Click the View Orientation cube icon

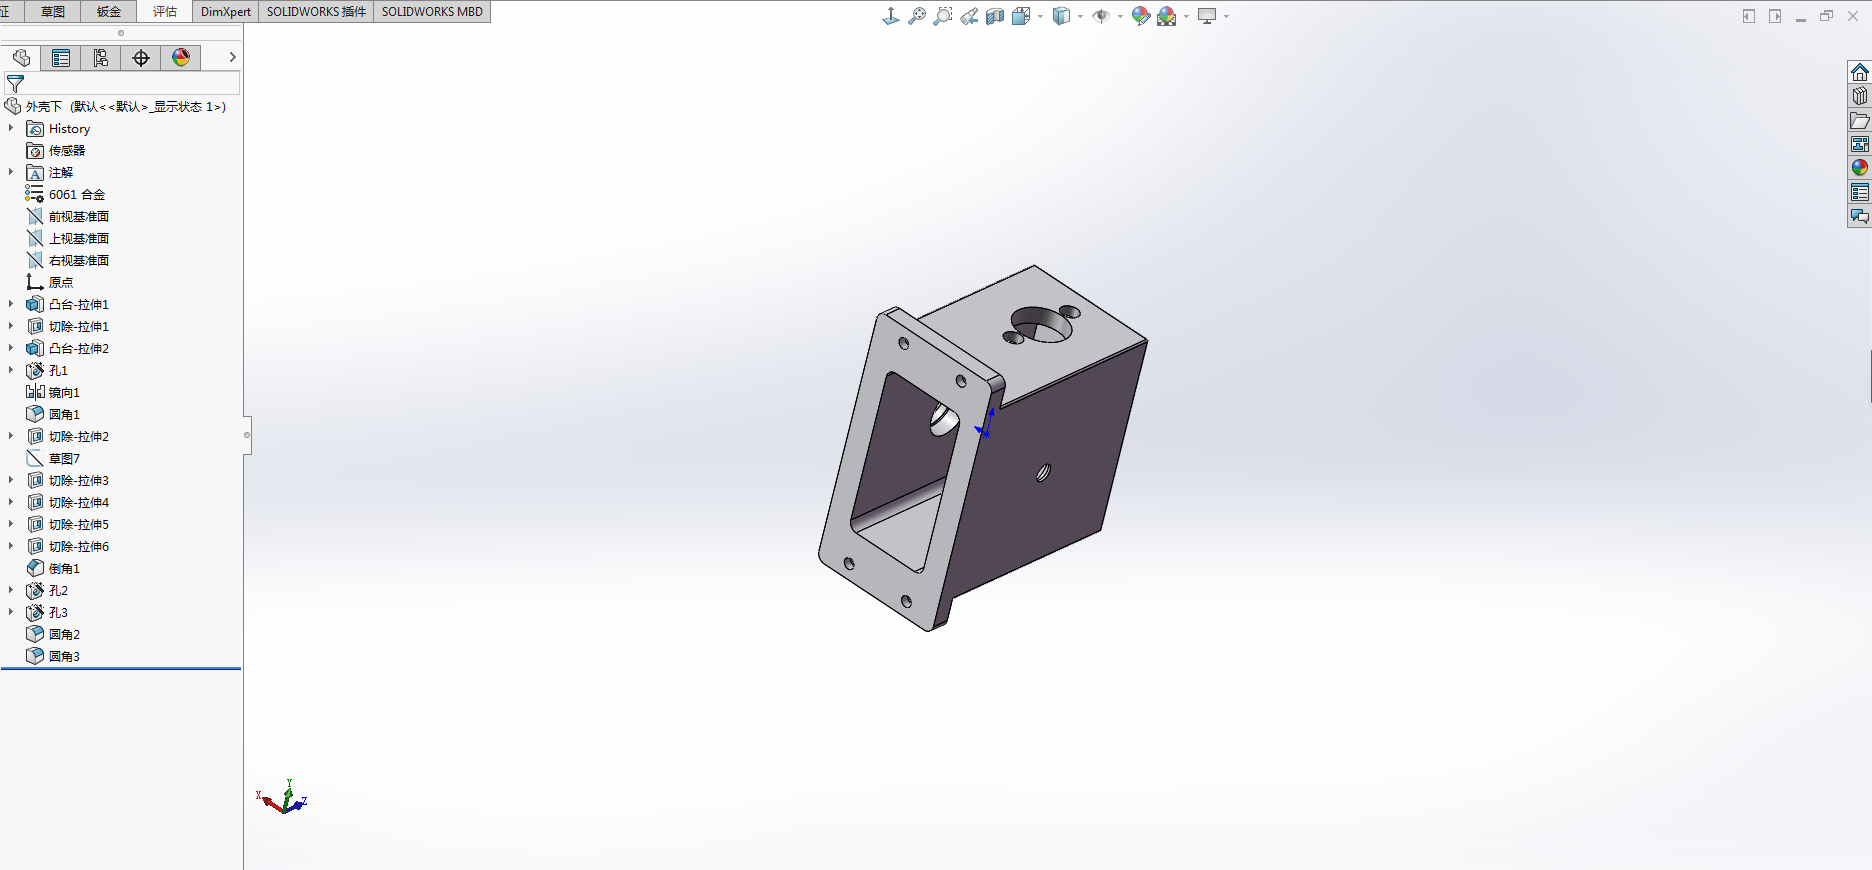(x=1020, y=16)
